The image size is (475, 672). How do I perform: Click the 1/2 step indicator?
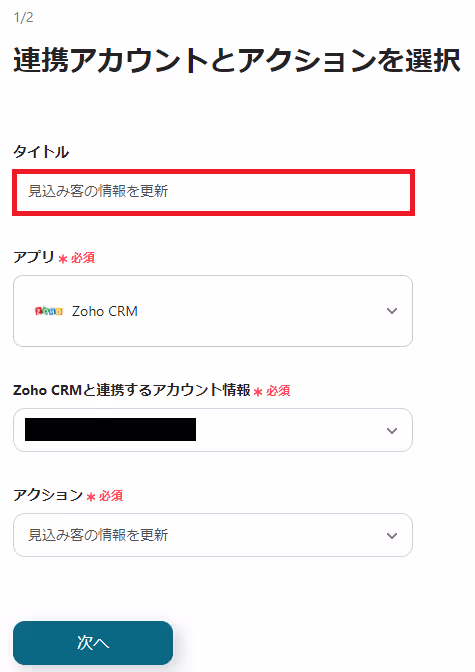[x=23, y=17]
